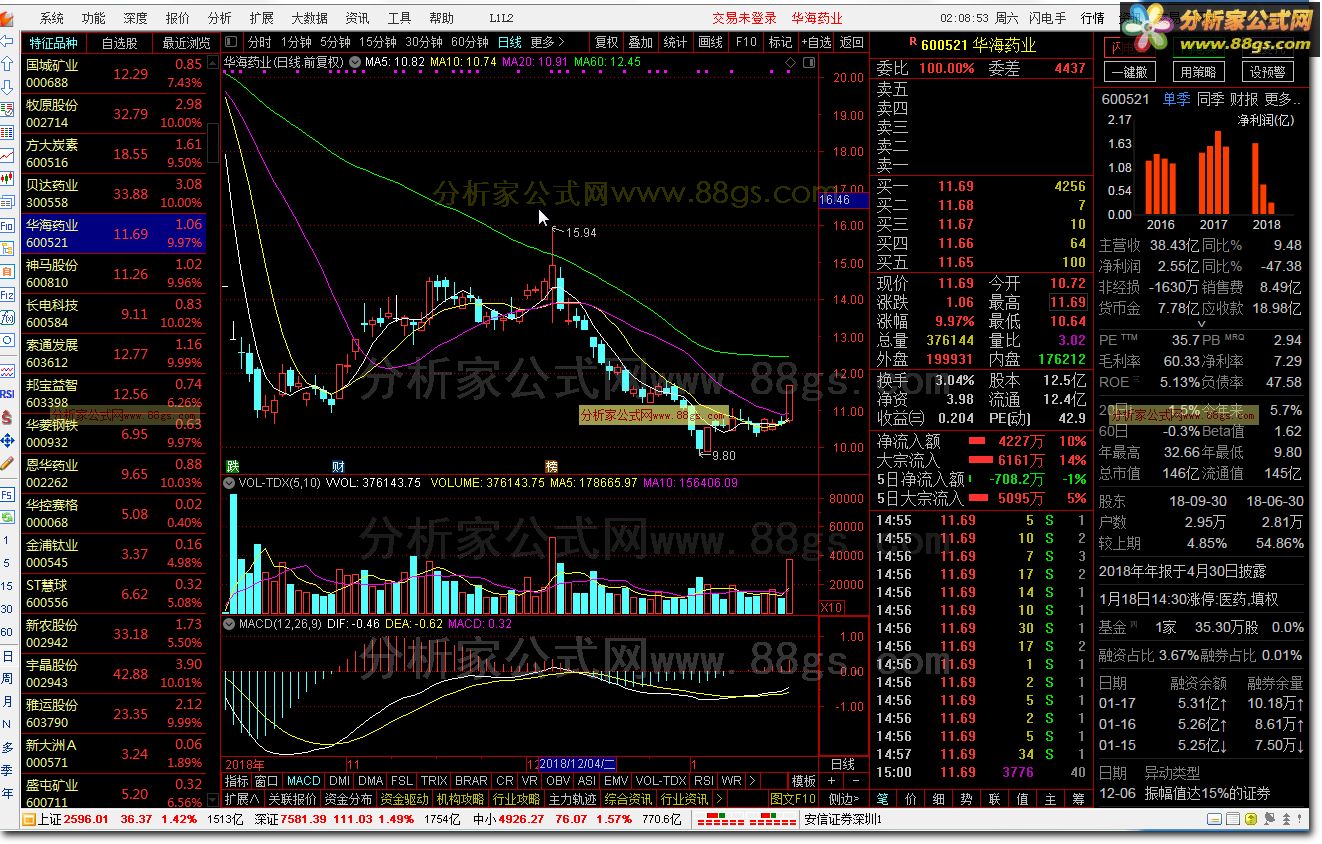
Task: Click 设预警 button
Action: [x=1267, y=72]
